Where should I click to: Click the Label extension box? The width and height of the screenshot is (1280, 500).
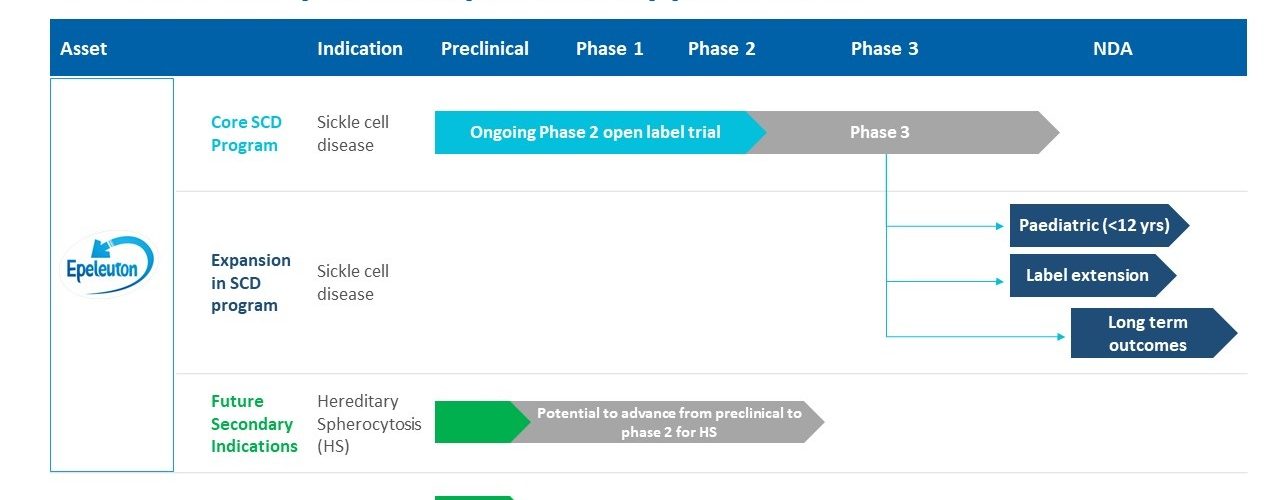[1088, 275]
